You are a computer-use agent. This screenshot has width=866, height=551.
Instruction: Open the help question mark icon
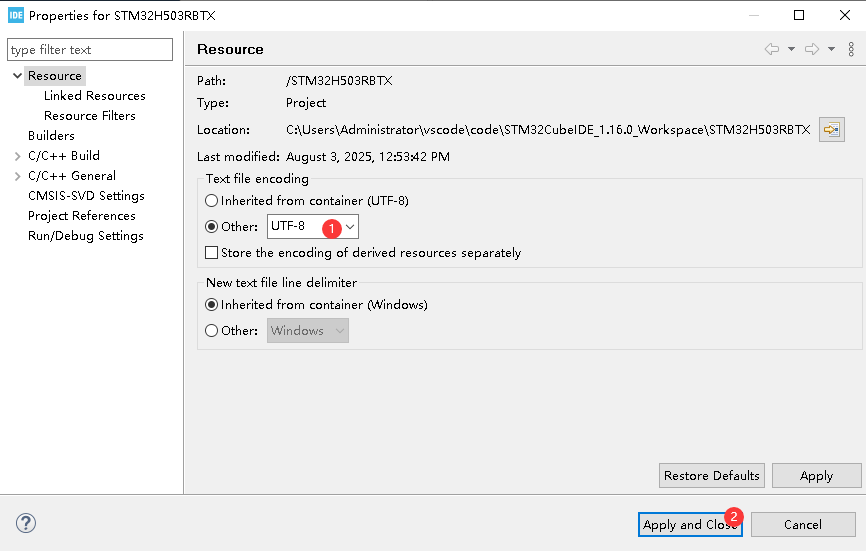coord(26,523)
